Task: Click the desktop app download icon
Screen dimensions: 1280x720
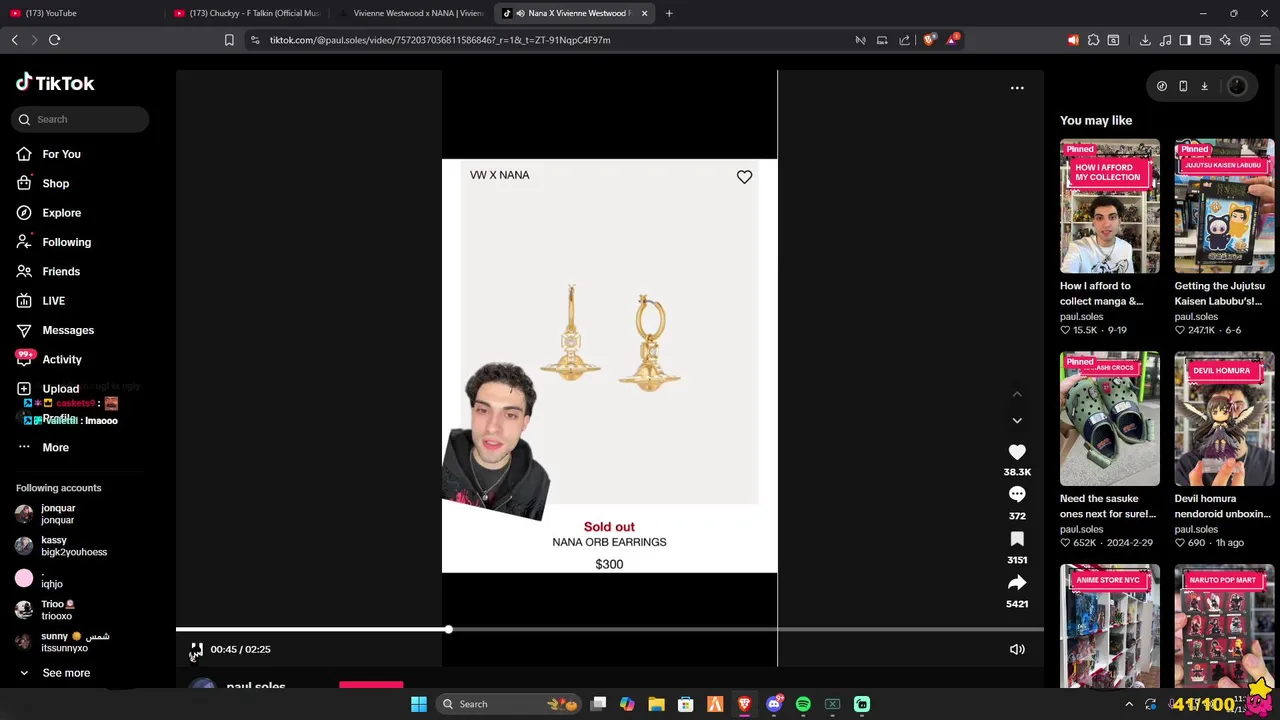Action: tap(1204, 86)
